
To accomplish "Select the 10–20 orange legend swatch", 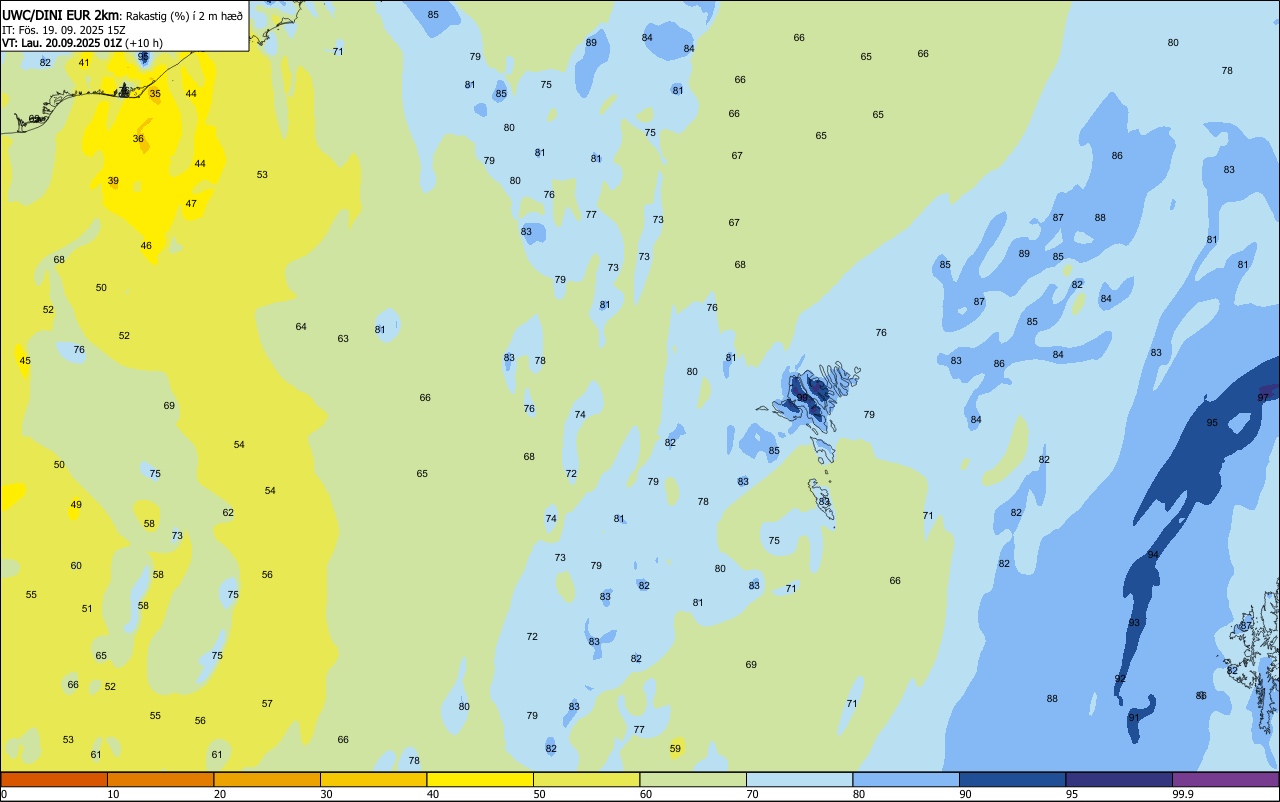I will pyautogui.click(x=160, y=779).
